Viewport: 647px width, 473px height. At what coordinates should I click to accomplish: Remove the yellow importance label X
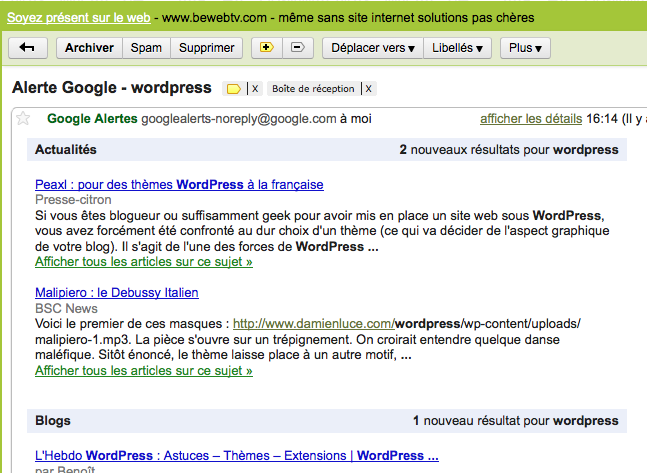coord(255,89)
